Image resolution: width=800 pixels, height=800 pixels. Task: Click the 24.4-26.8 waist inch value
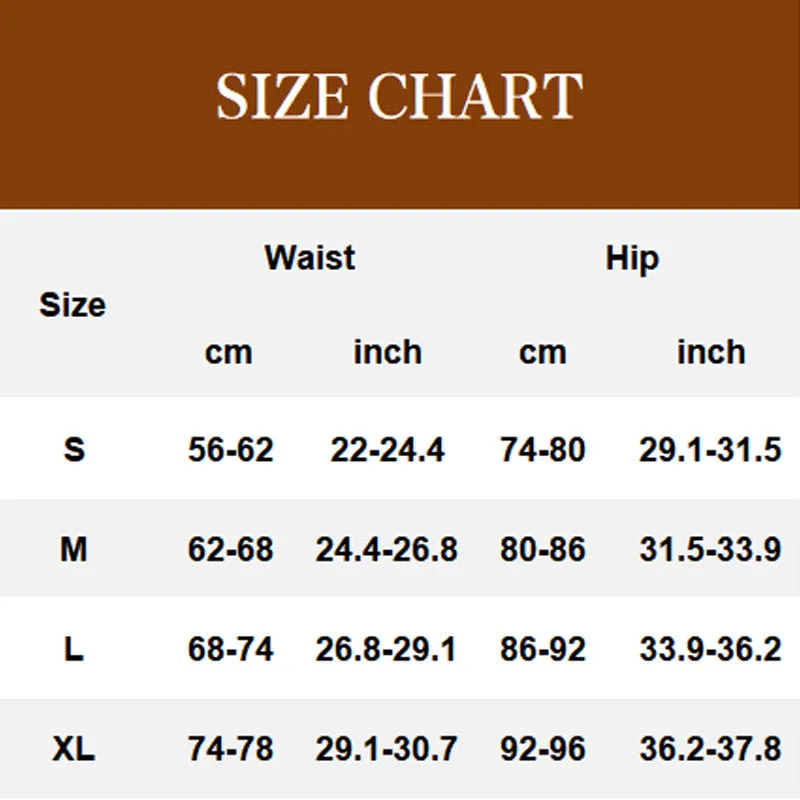[386, 549]
